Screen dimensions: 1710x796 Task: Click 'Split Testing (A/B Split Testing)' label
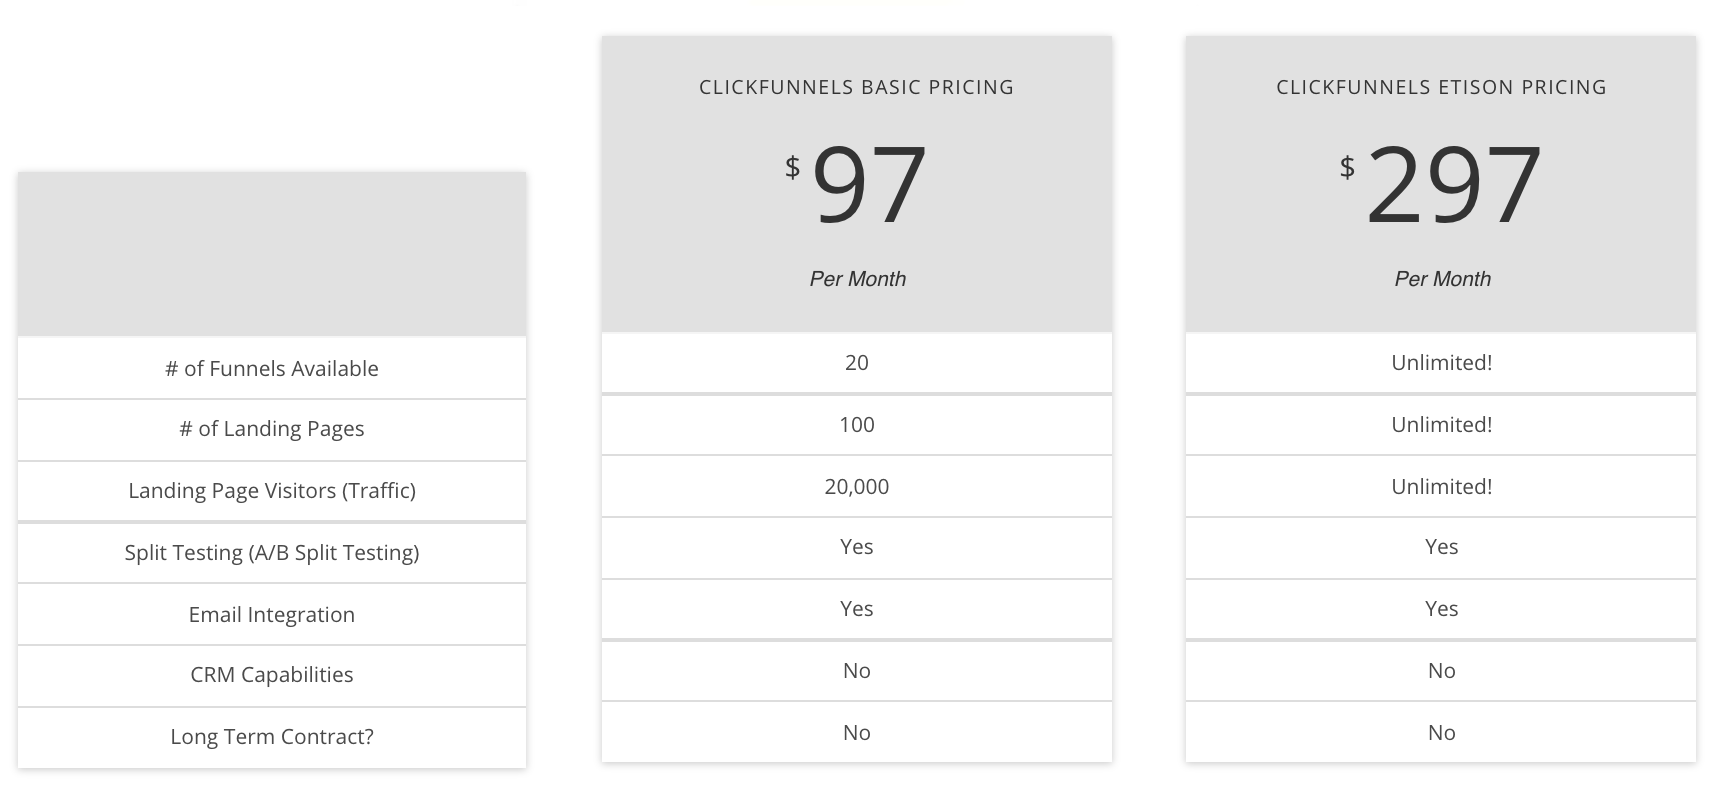coord(272,553)
